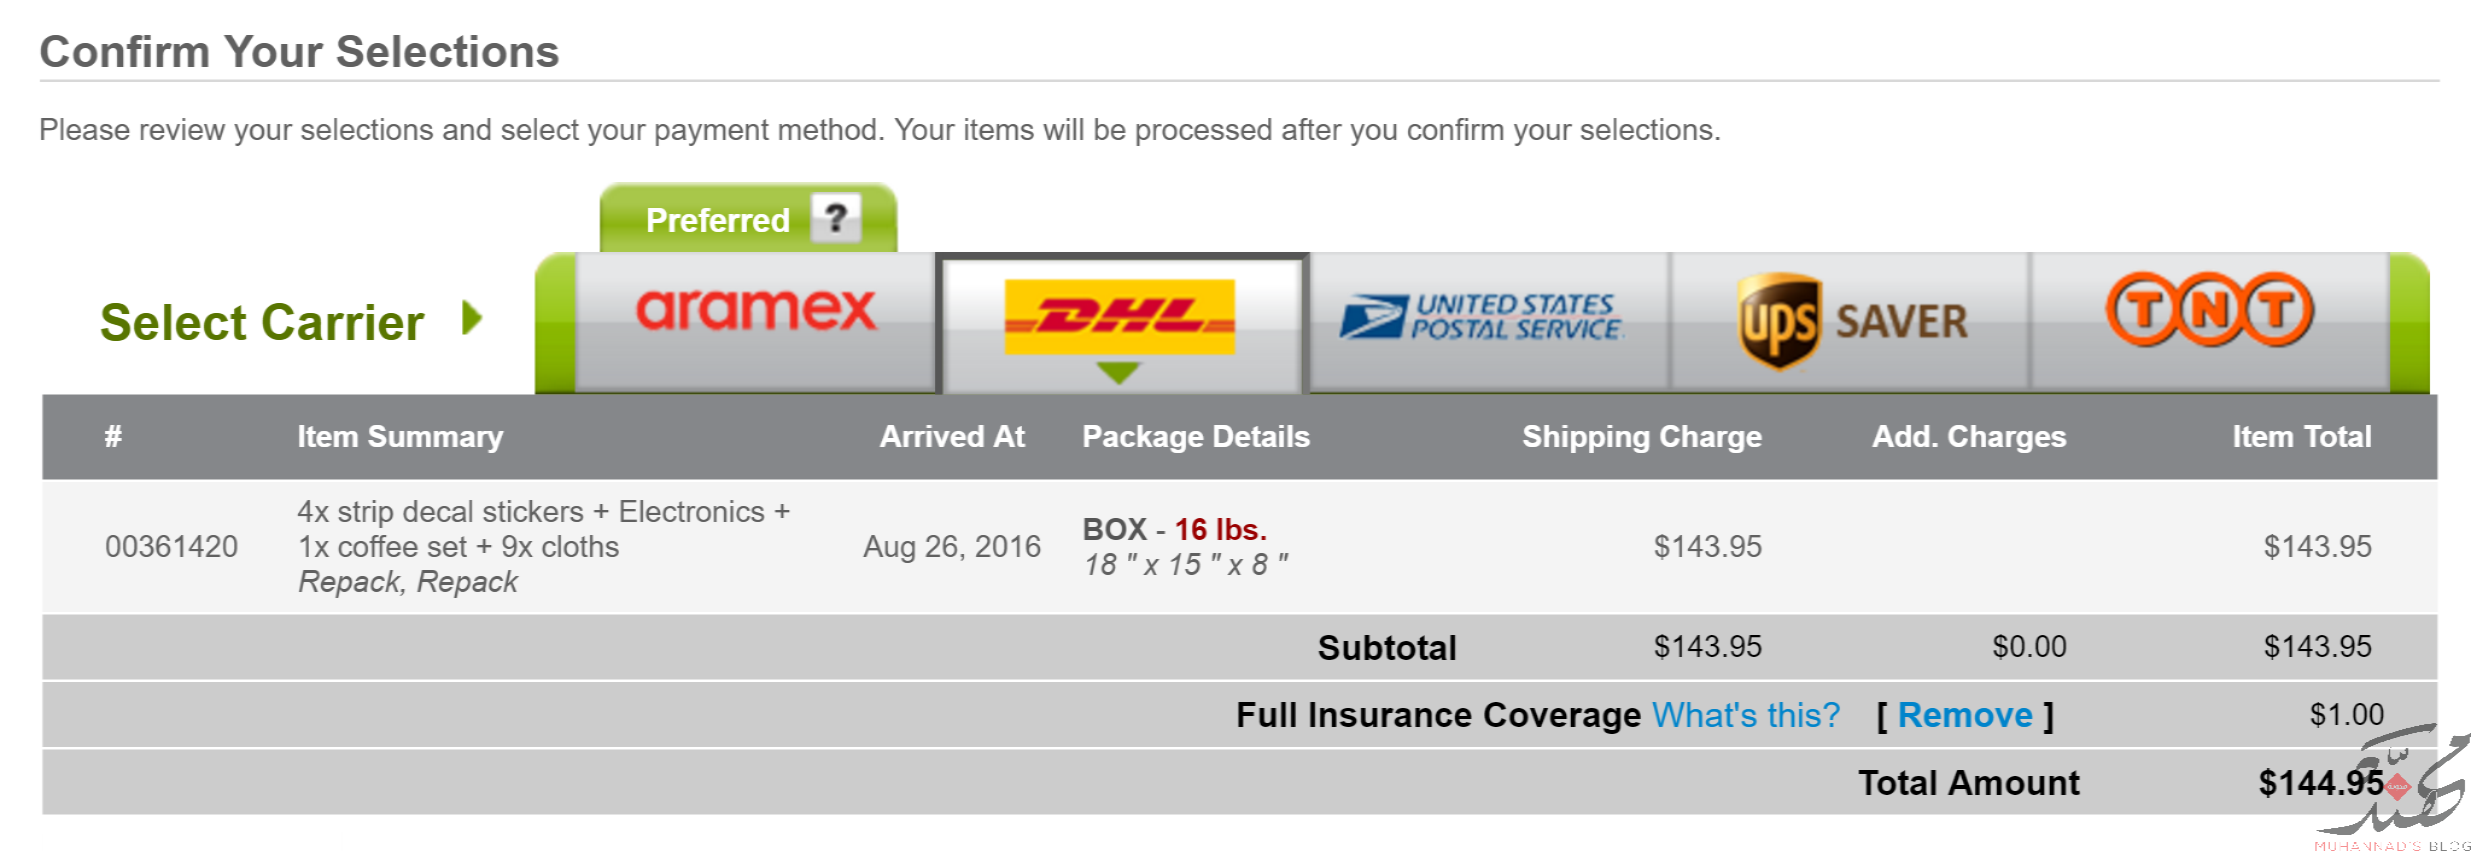2471x851 pixels.
Task: Click the green triangle under DHL tab
Action: coord(1118,373)
